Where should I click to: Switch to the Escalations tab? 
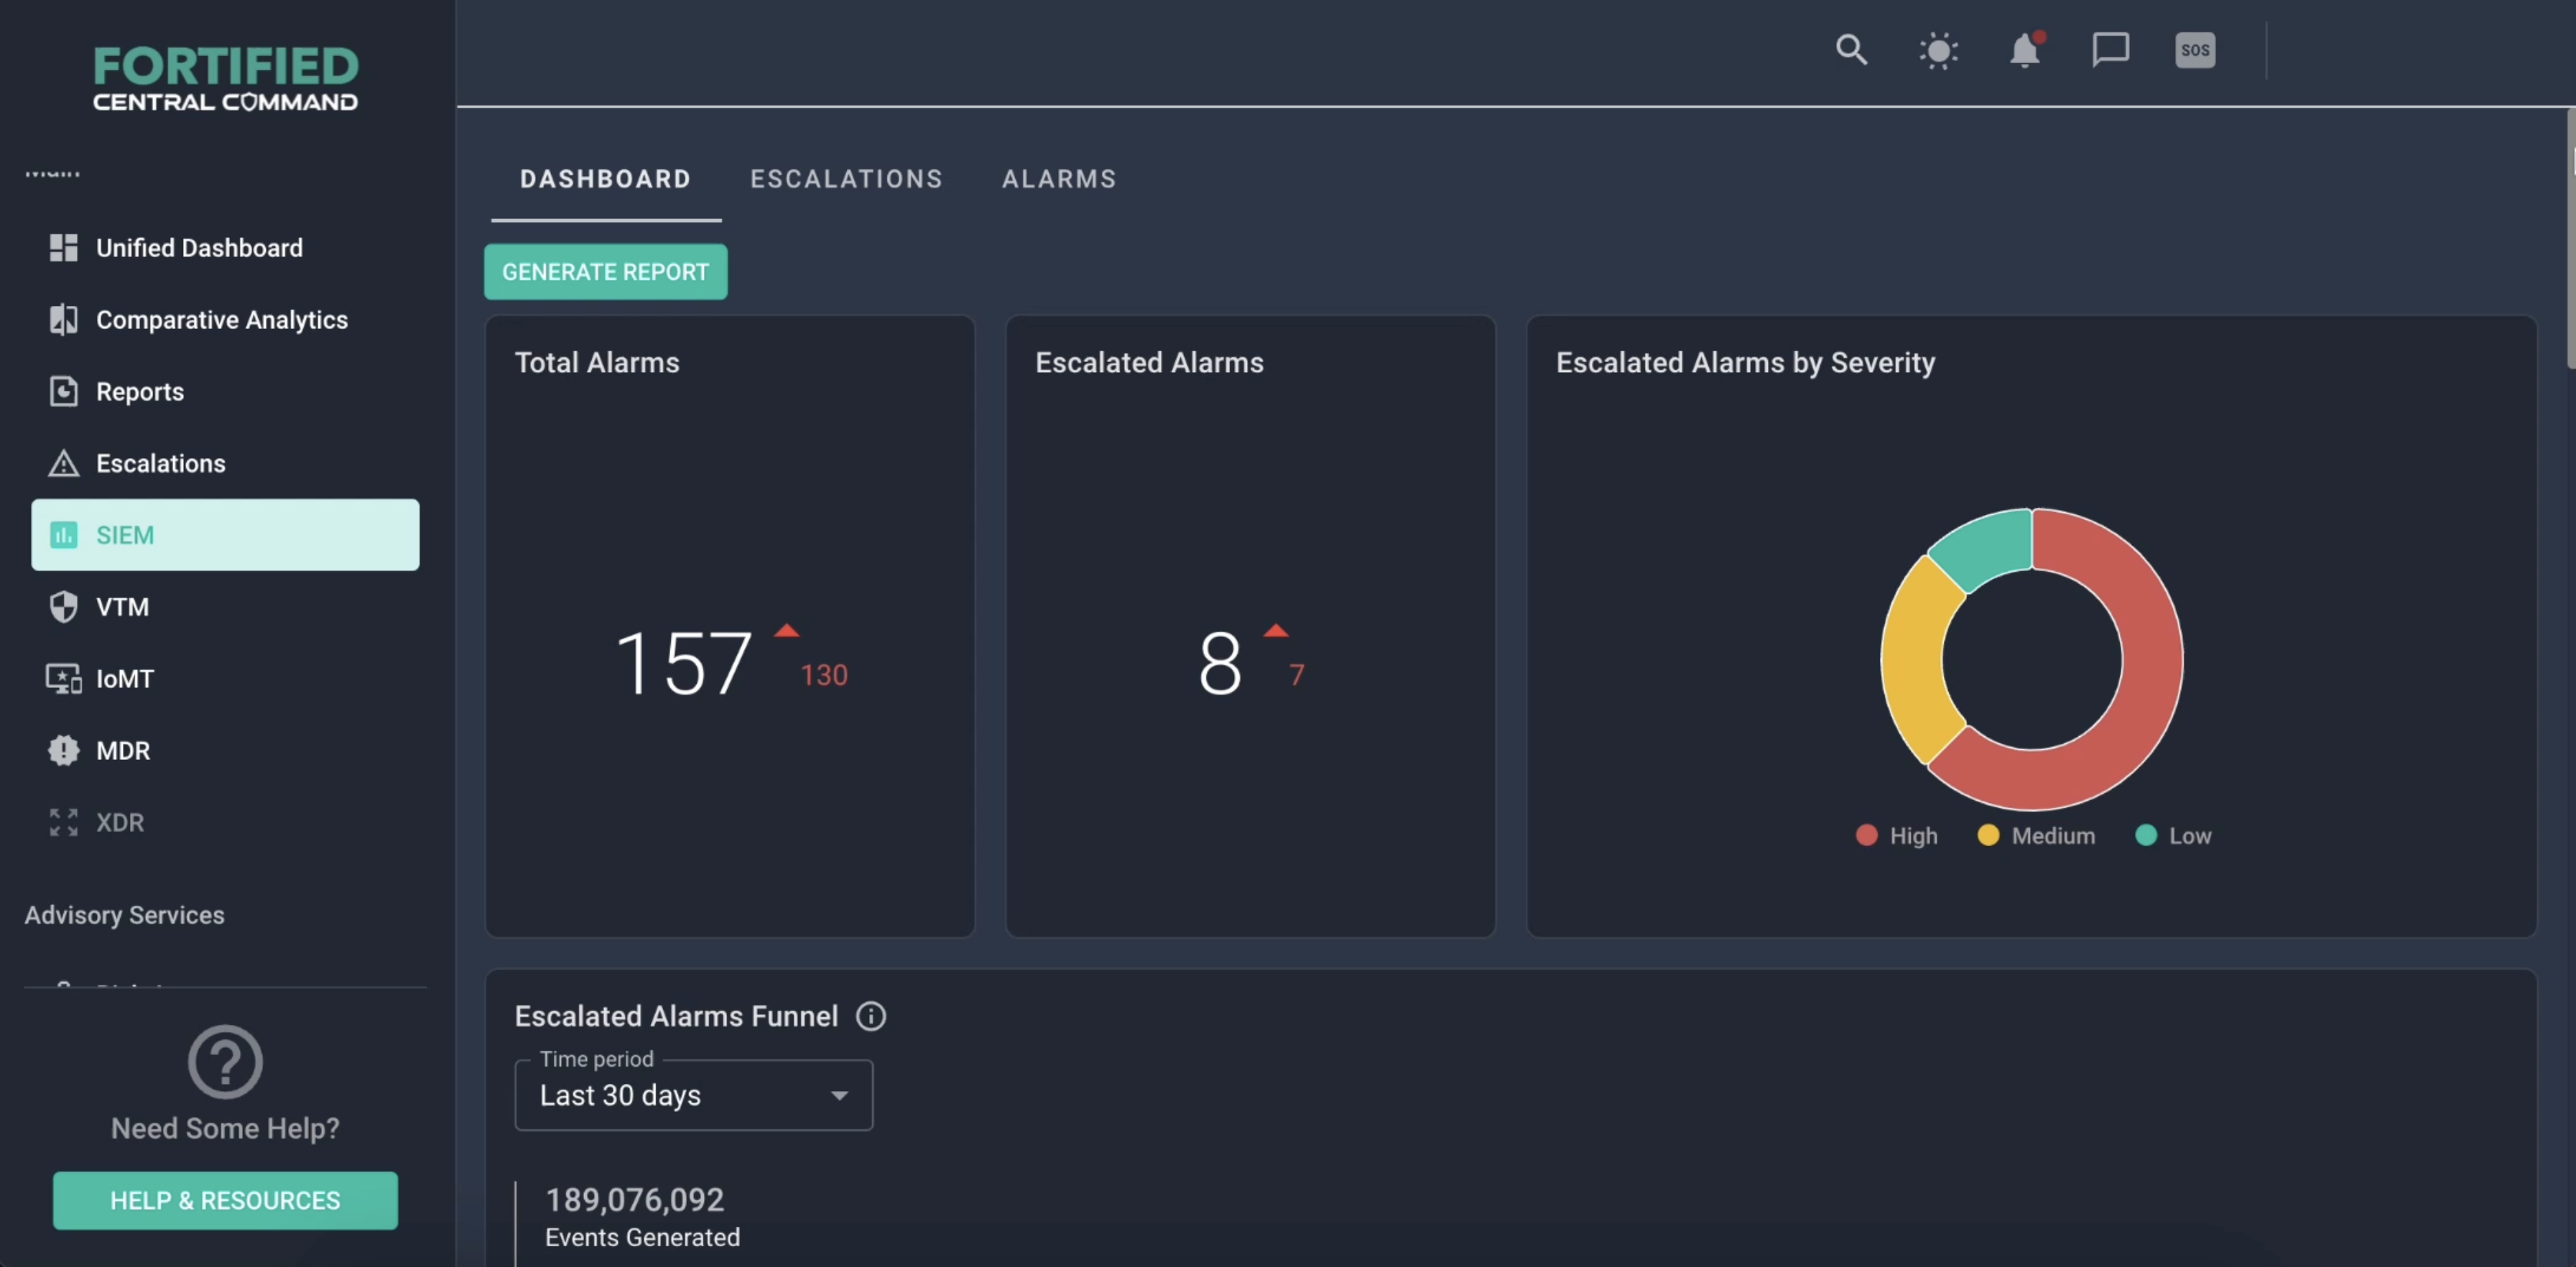846,179
